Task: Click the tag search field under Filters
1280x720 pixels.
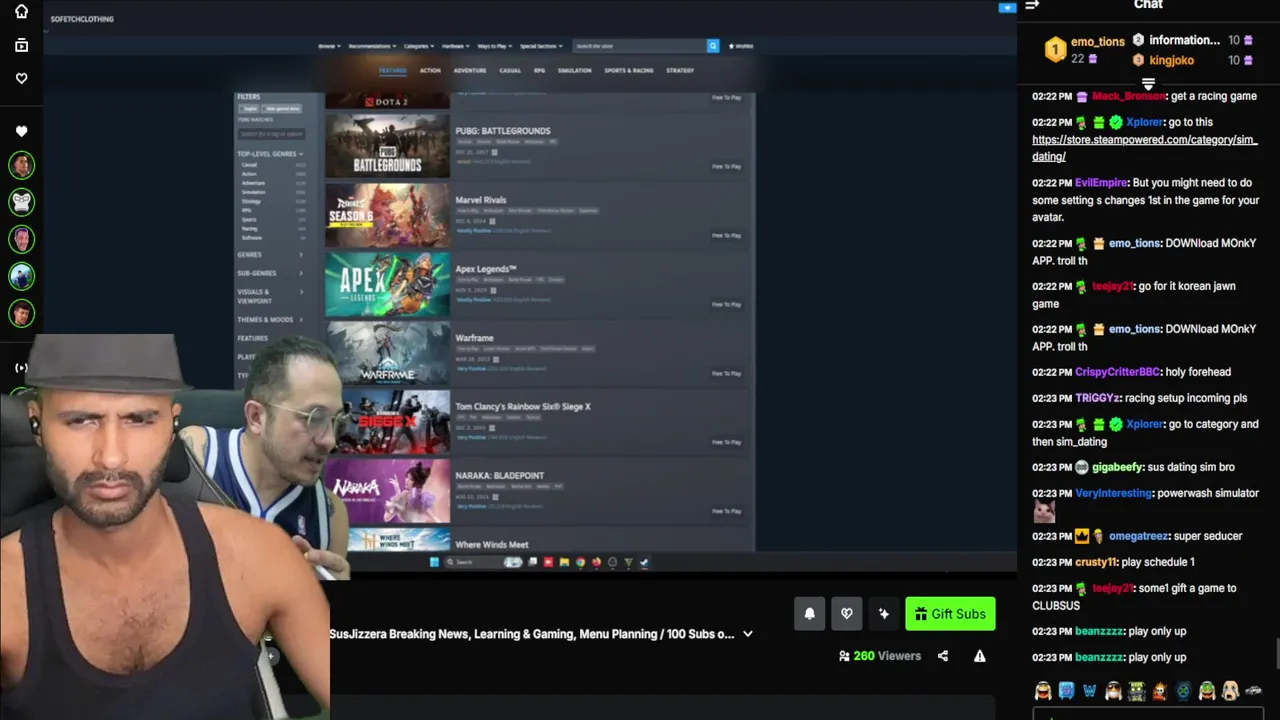Action: 271,134
